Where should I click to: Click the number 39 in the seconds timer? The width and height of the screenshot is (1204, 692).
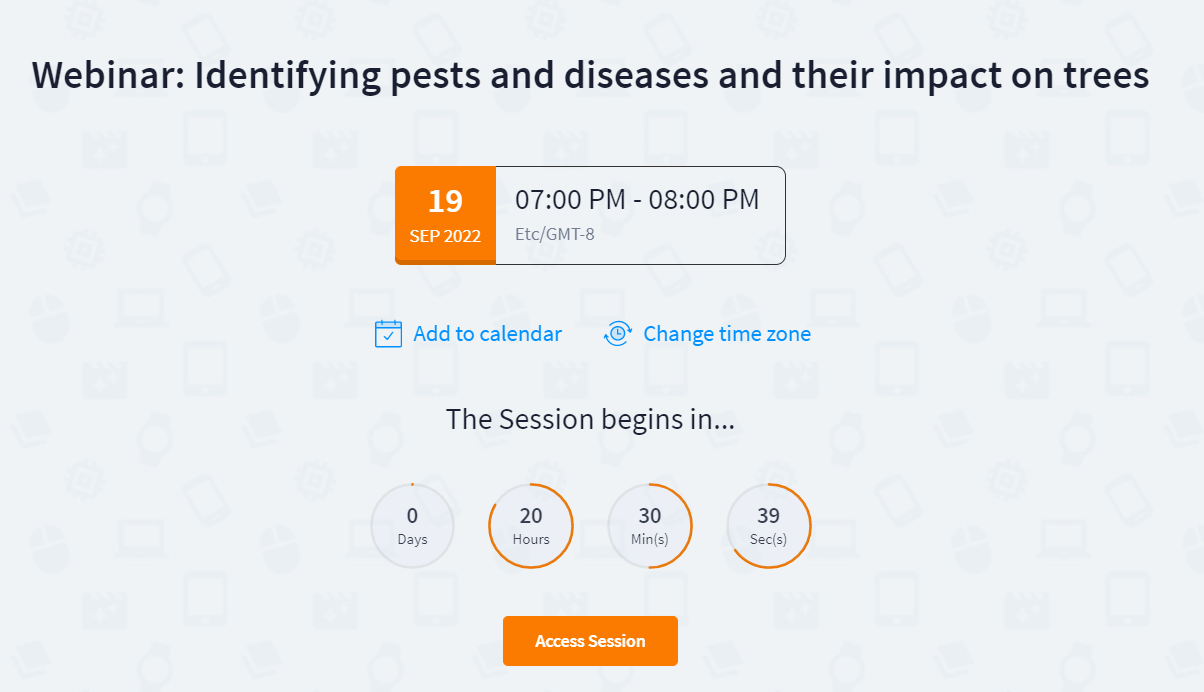tap(768, 516)
